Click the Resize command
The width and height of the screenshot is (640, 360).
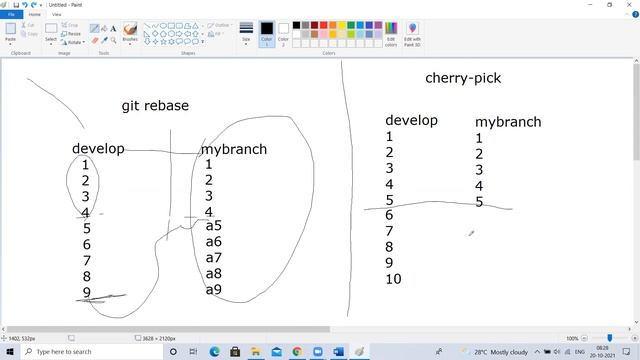pos(71,34)
